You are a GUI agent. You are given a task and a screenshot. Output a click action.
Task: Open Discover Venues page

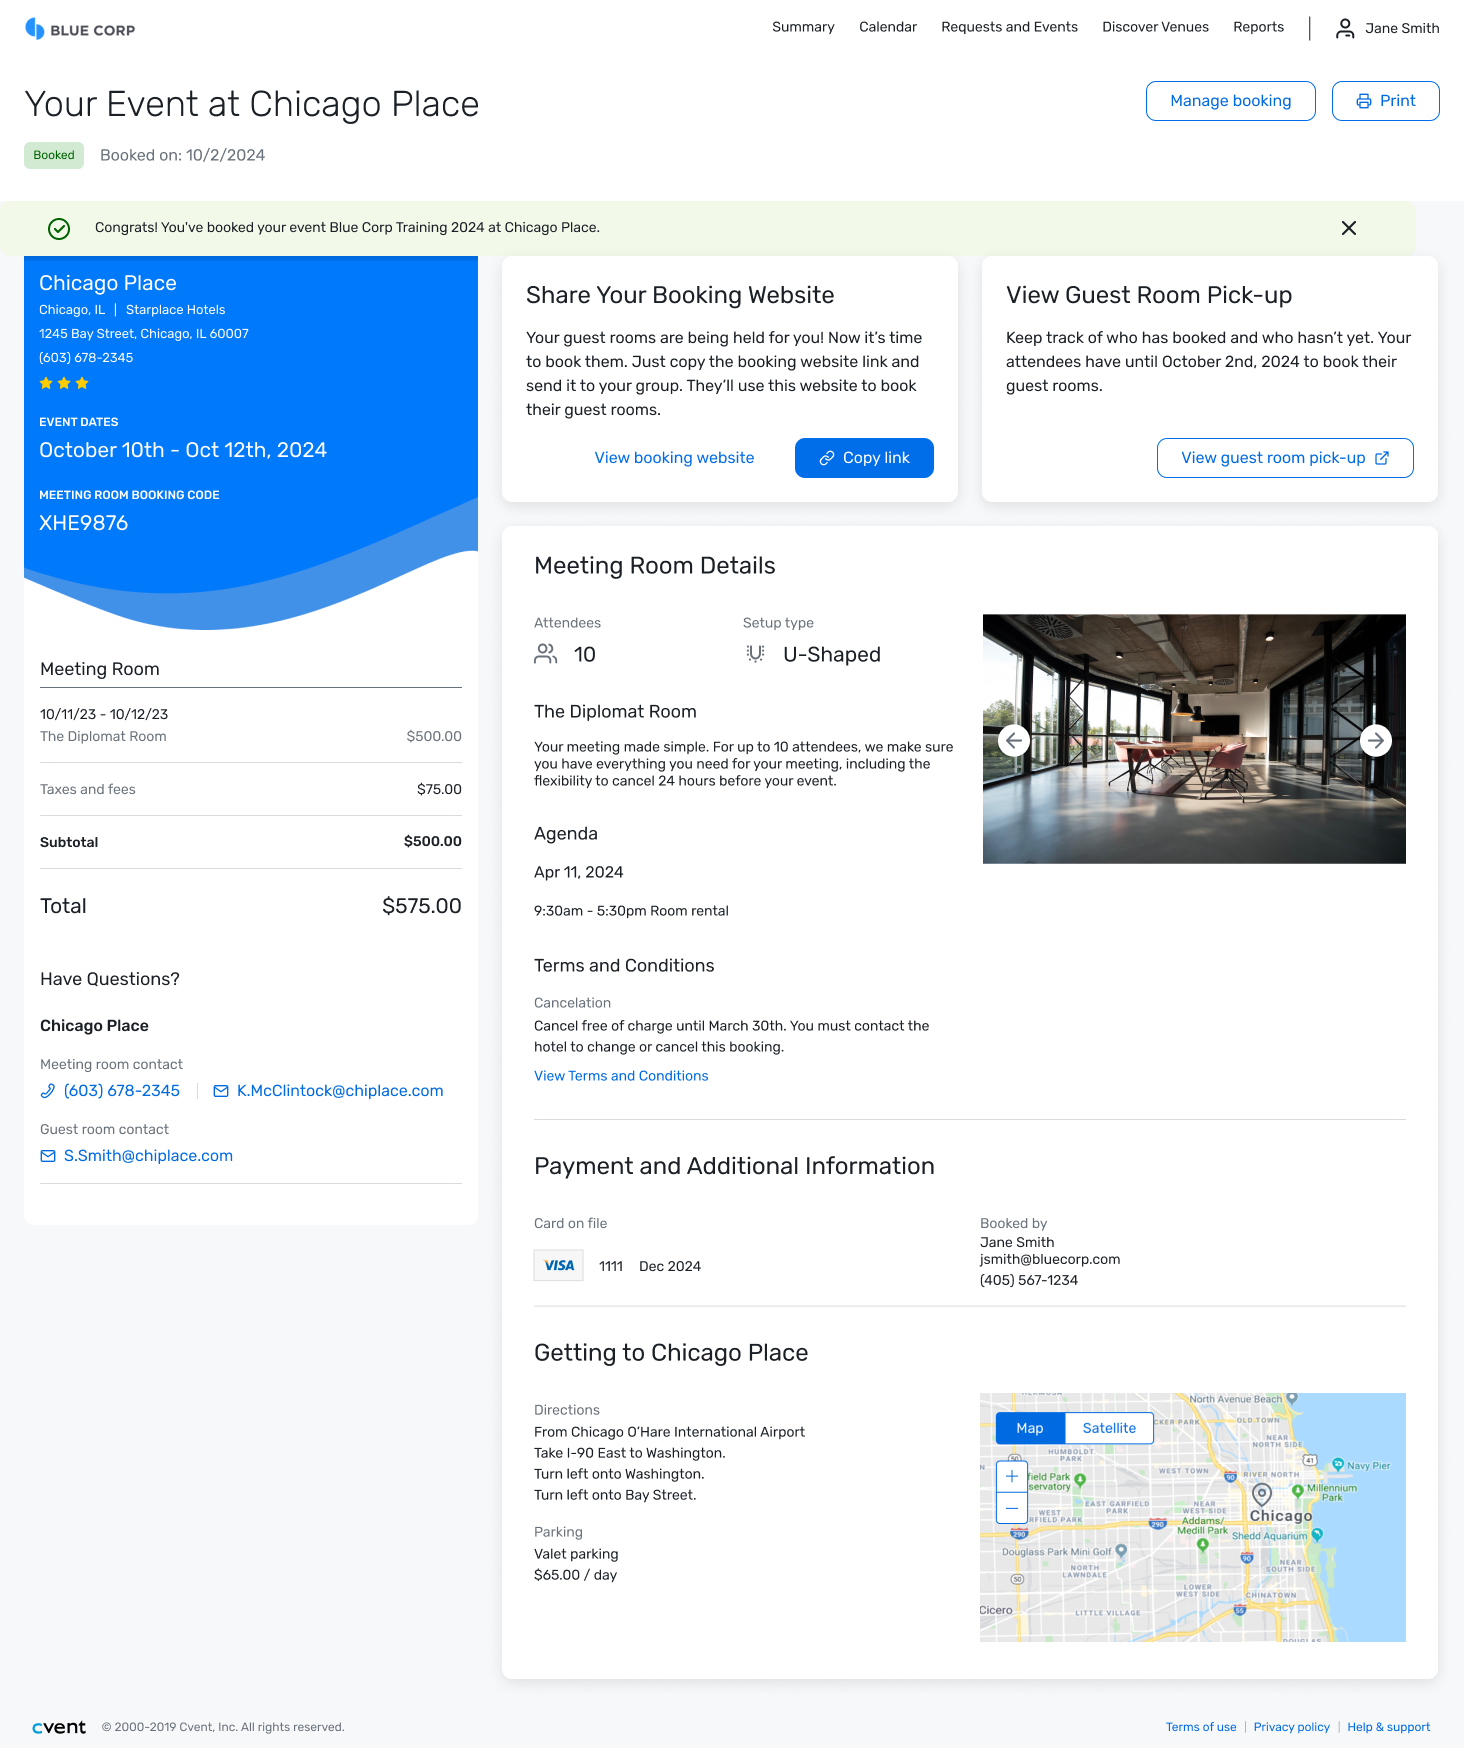tap(1155, 27)
